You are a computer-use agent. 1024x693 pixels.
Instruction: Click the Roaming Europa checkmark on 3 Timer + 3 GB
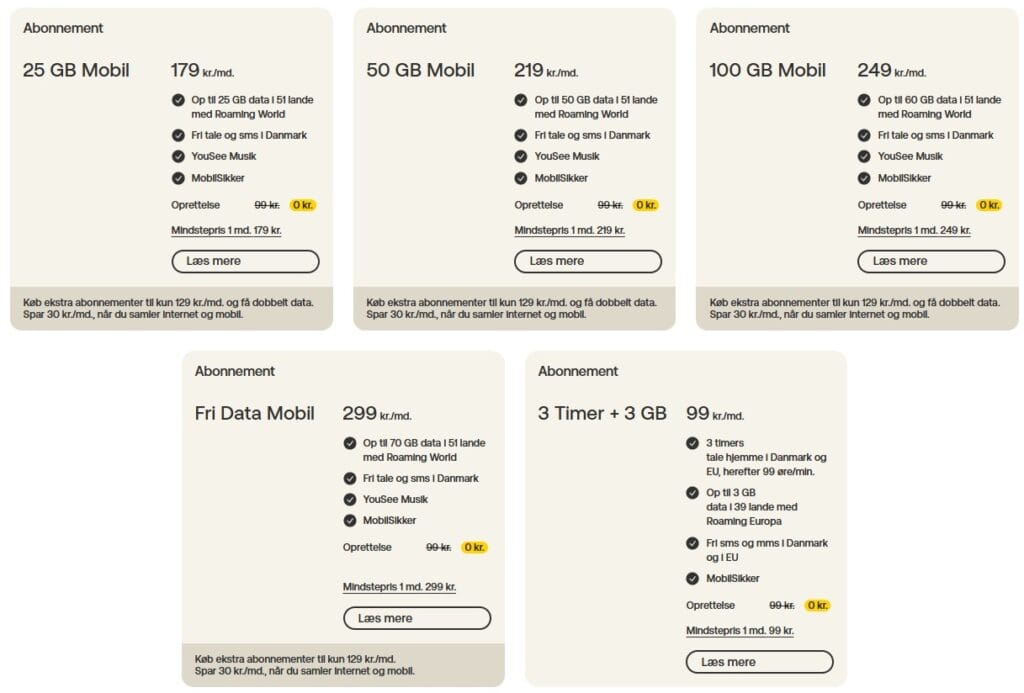point(693,493)
